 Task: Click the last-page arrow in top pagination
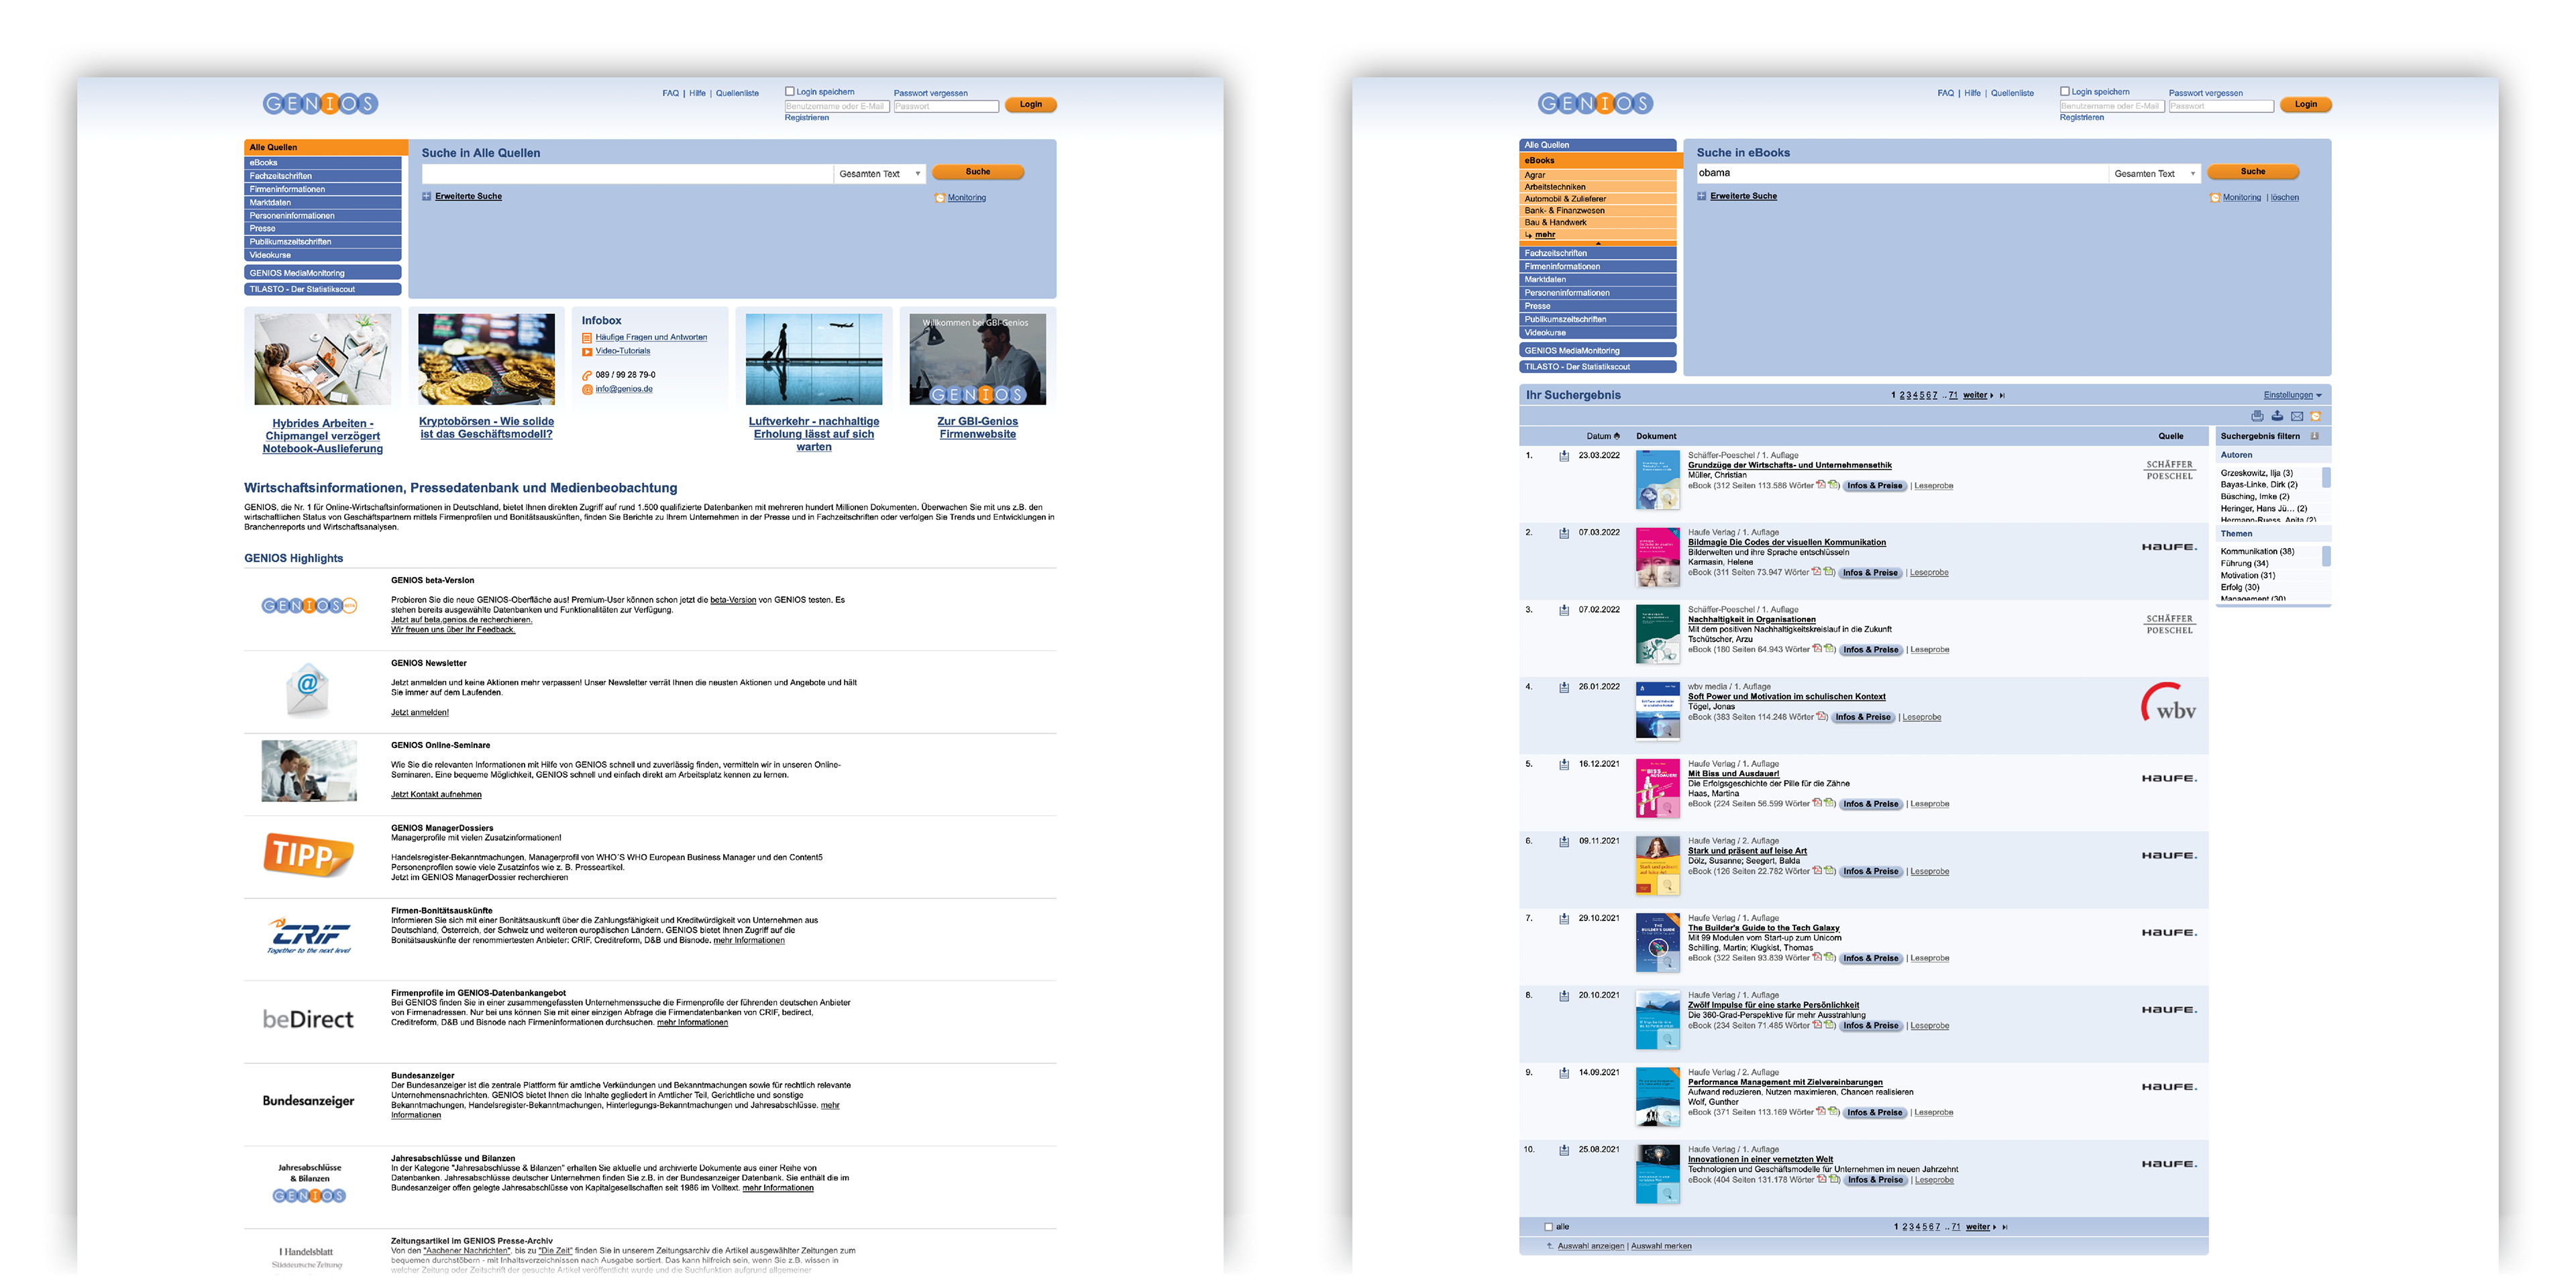click(2002, 396)
